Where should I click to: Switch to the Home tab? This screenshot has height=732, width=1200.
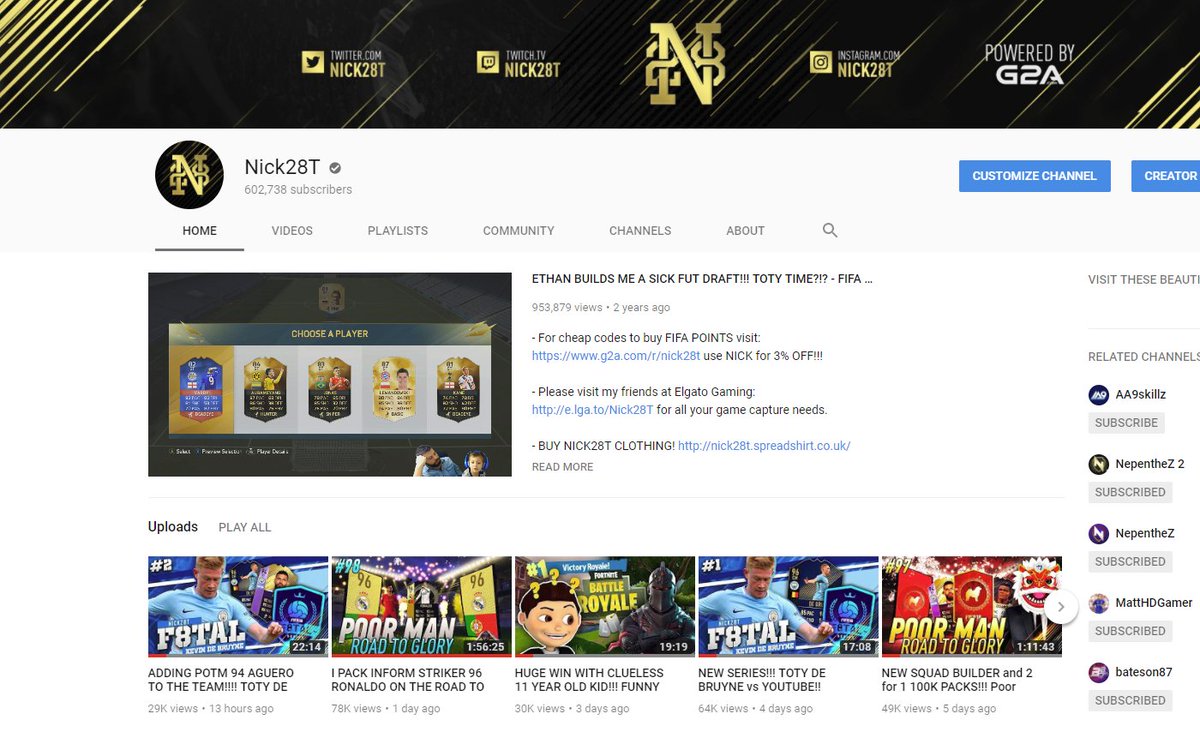pyautogui.click(x=199, y=230)
